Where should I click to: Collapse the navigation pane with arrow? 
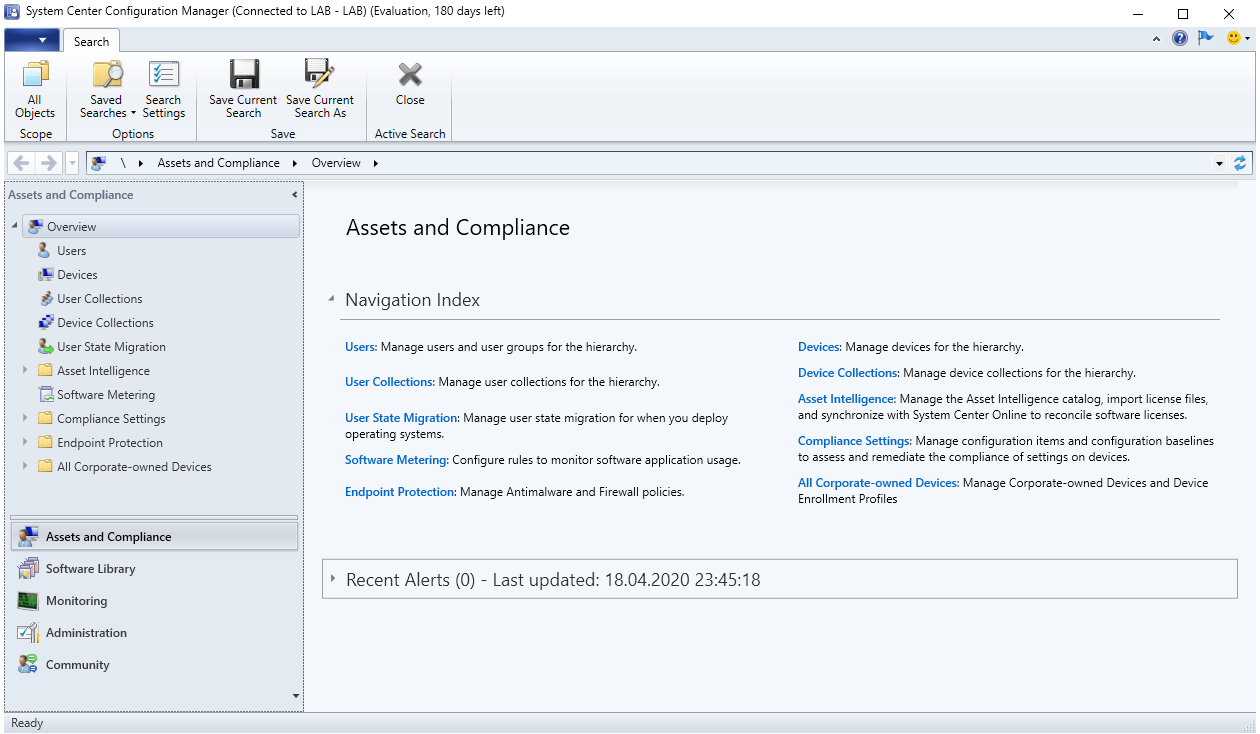(x=294, y=195)
